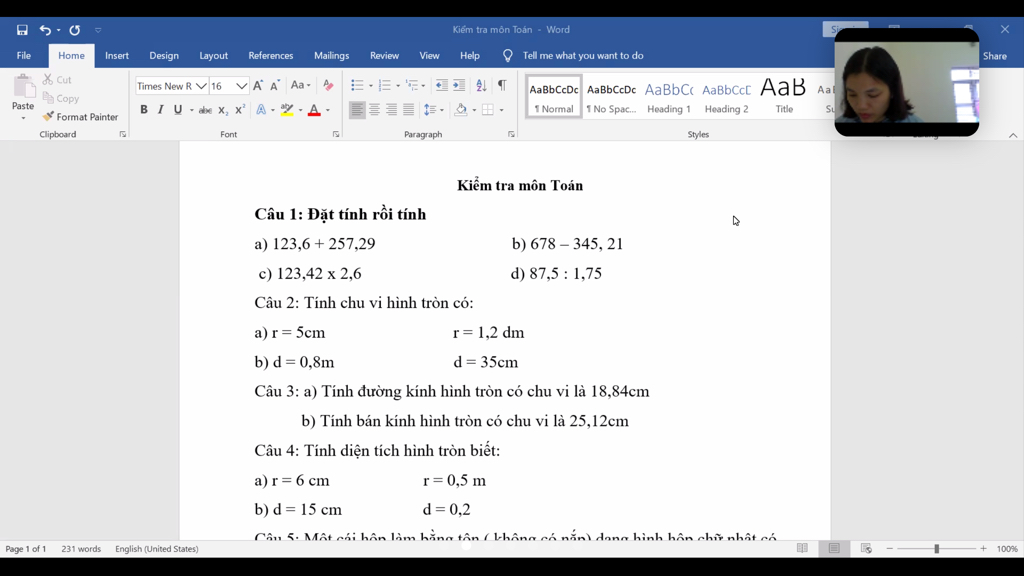Open the Borders dropdown
The image size is (1024, 576).
pyautogui.click(x=502, y=110)
